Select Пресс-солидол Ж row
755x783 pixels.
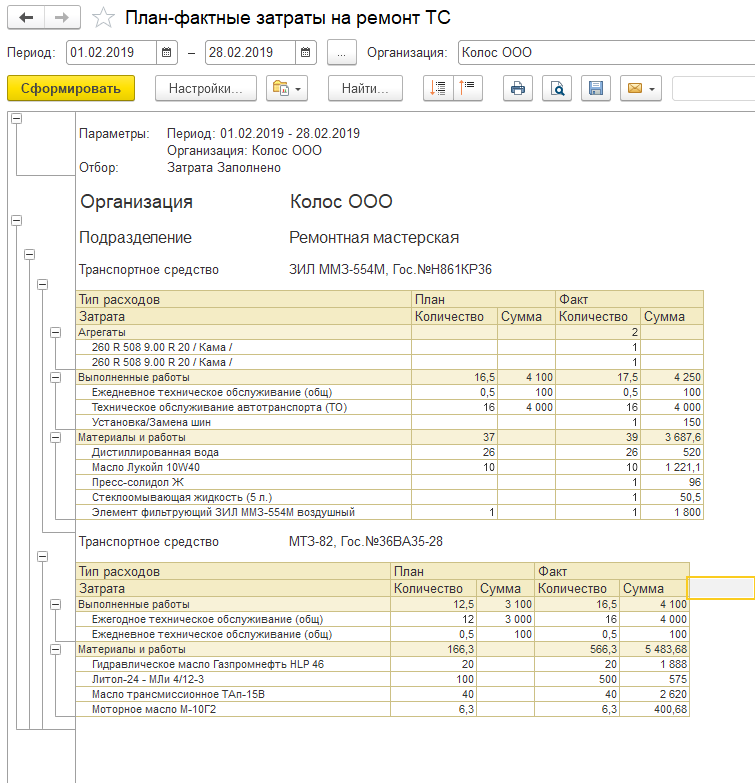pyautogui.click(x=389, y=482)
